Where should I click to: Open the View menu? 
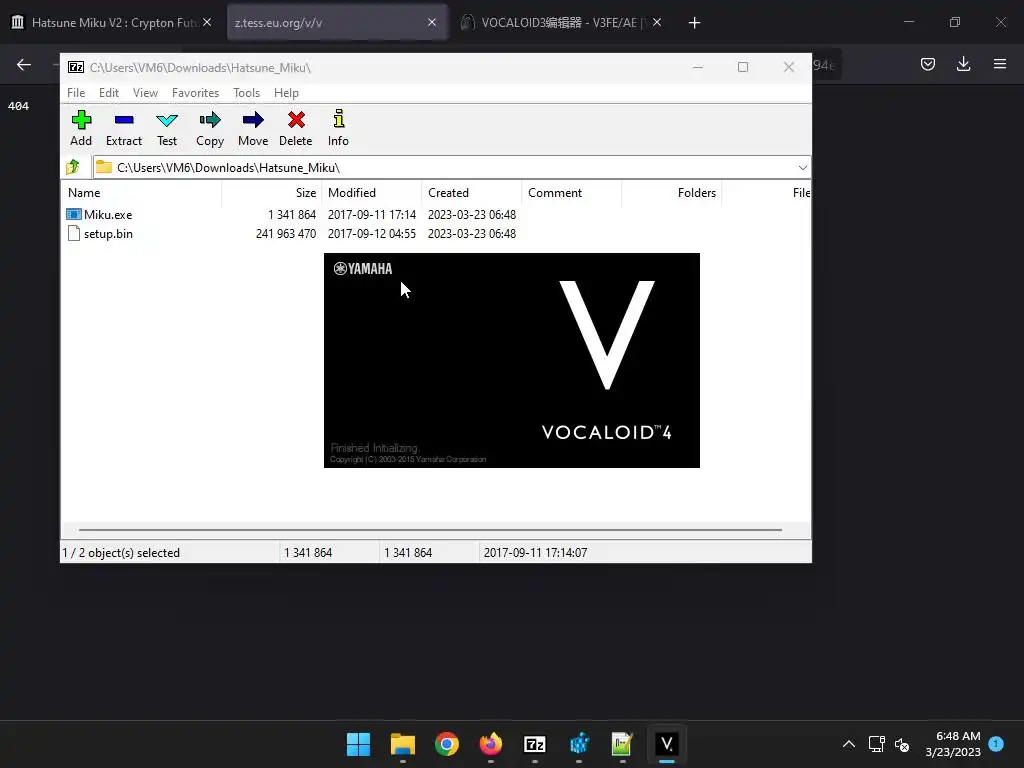(x=146, y=93)
